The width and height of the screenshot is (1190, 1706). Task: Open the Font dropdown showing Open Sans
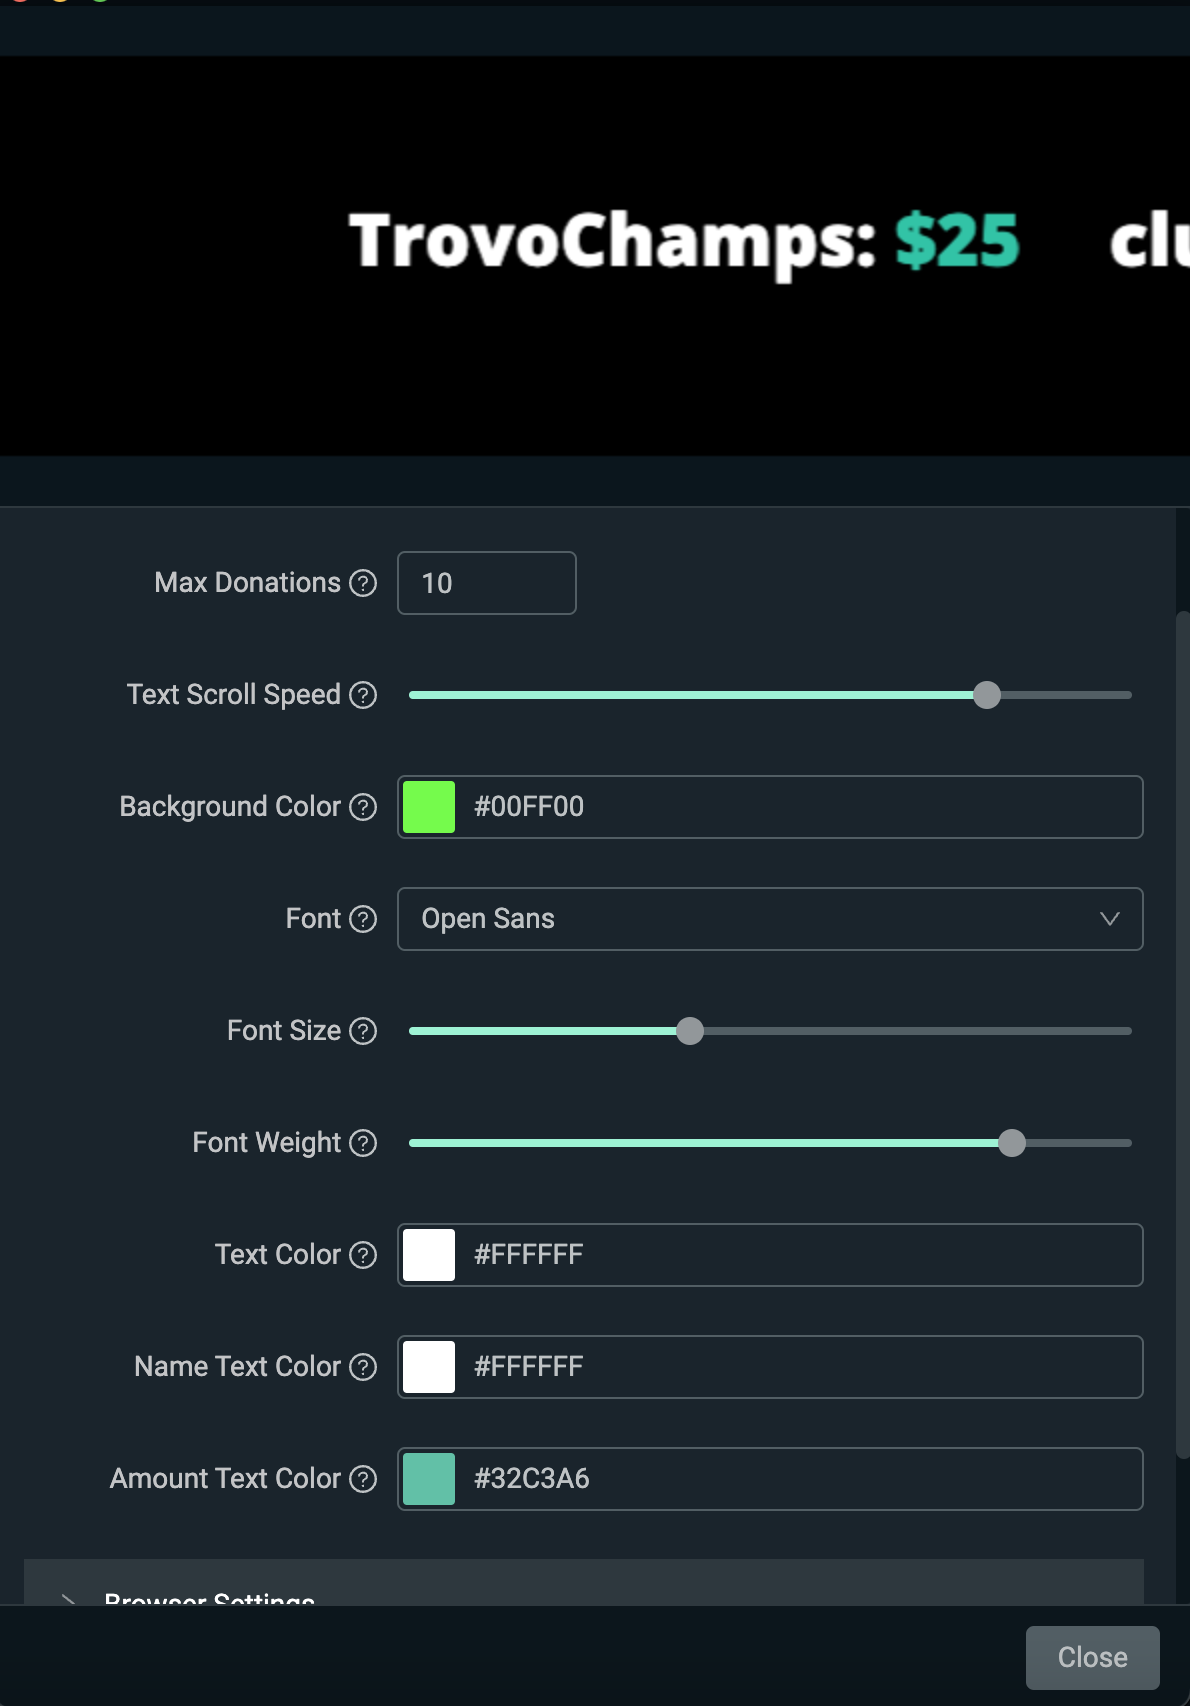(770, 919)
